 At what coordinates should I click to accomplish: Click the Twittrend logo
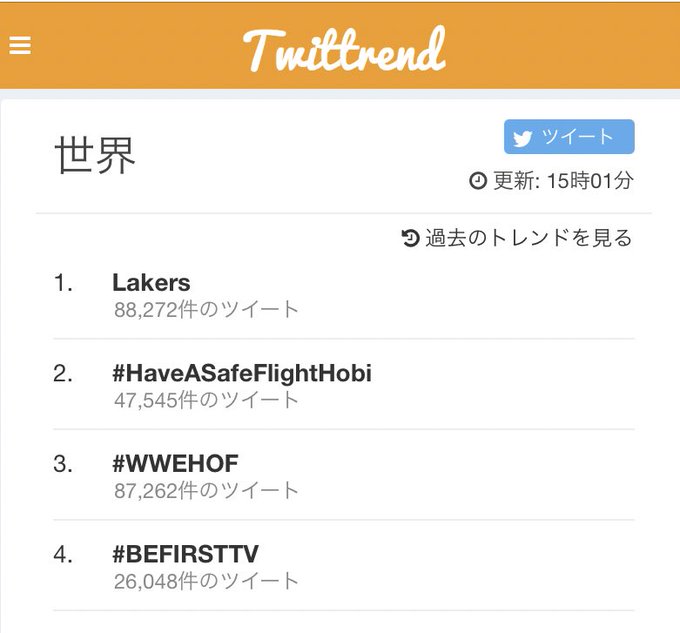(x=344, y=49)
